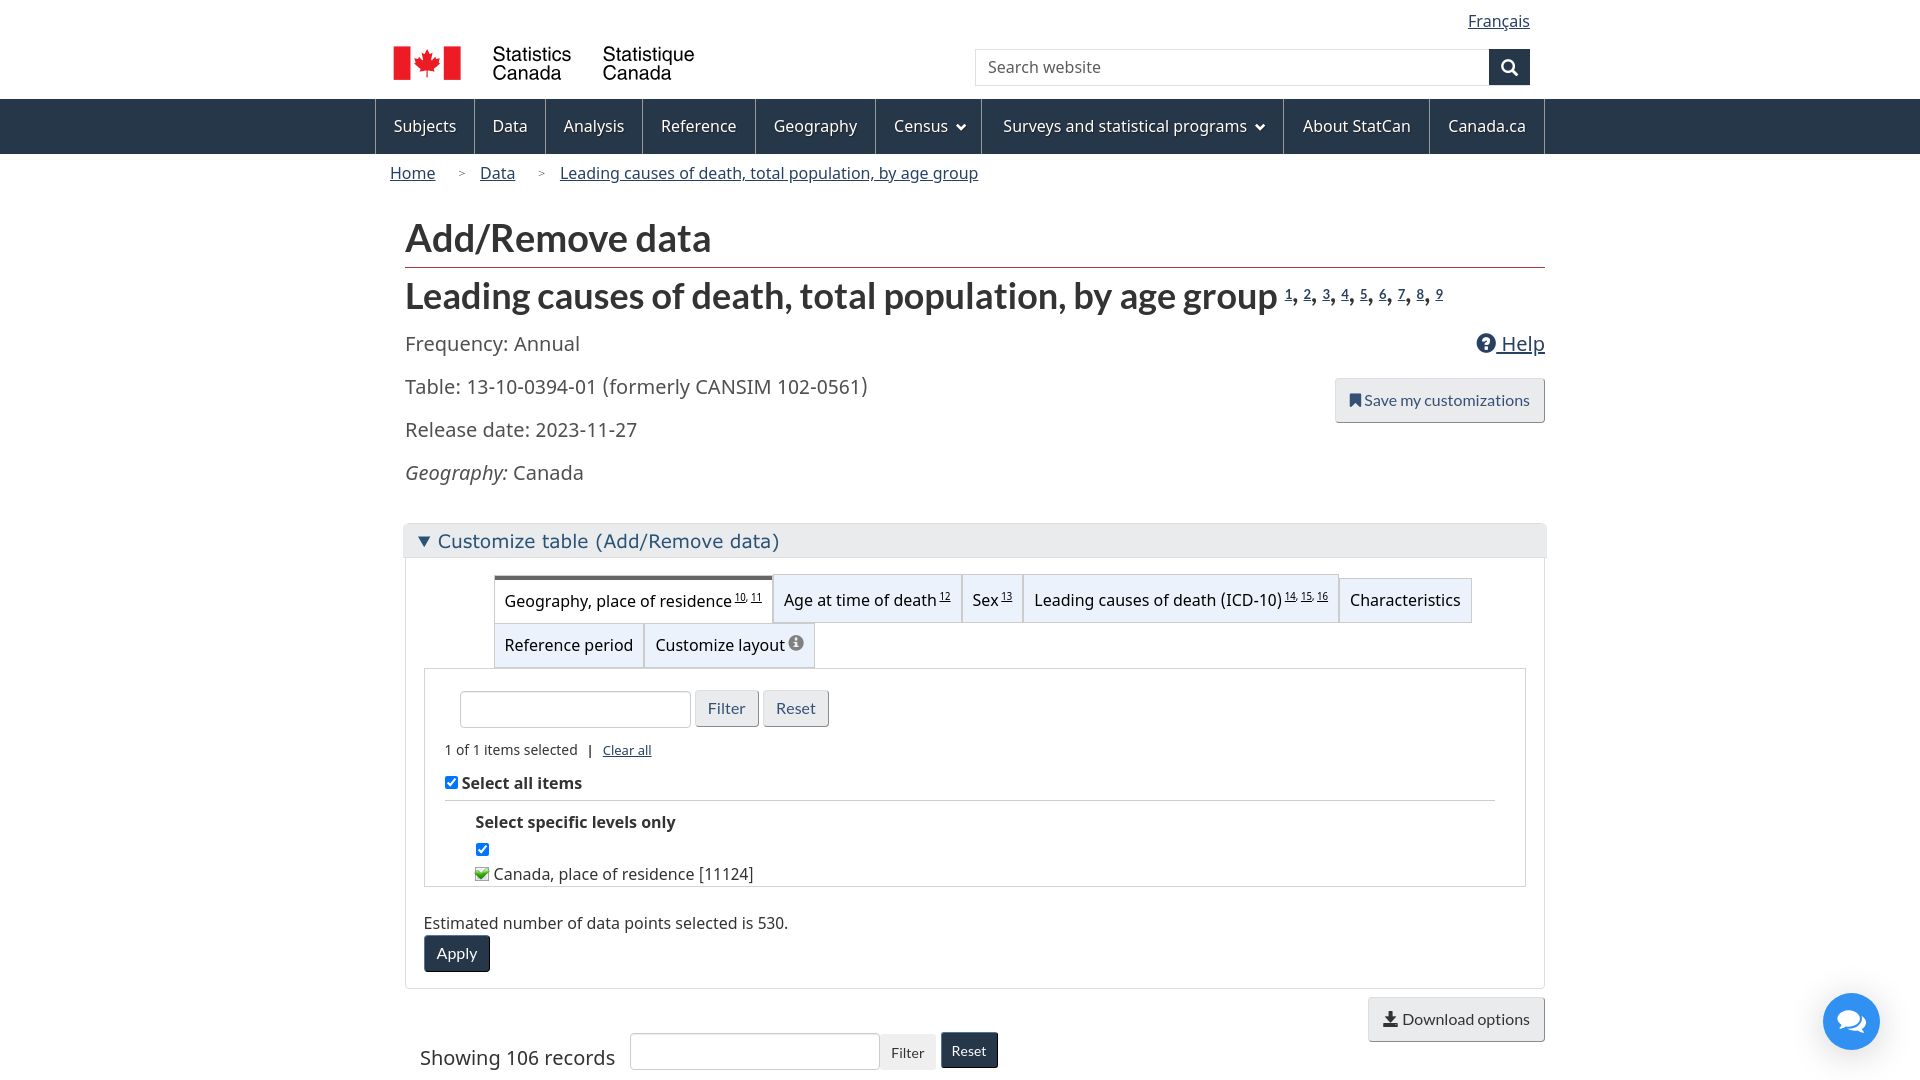Open Data breadcrumb link
The width and height of the screenshot is (1920, 1080).
coord(498,173)
